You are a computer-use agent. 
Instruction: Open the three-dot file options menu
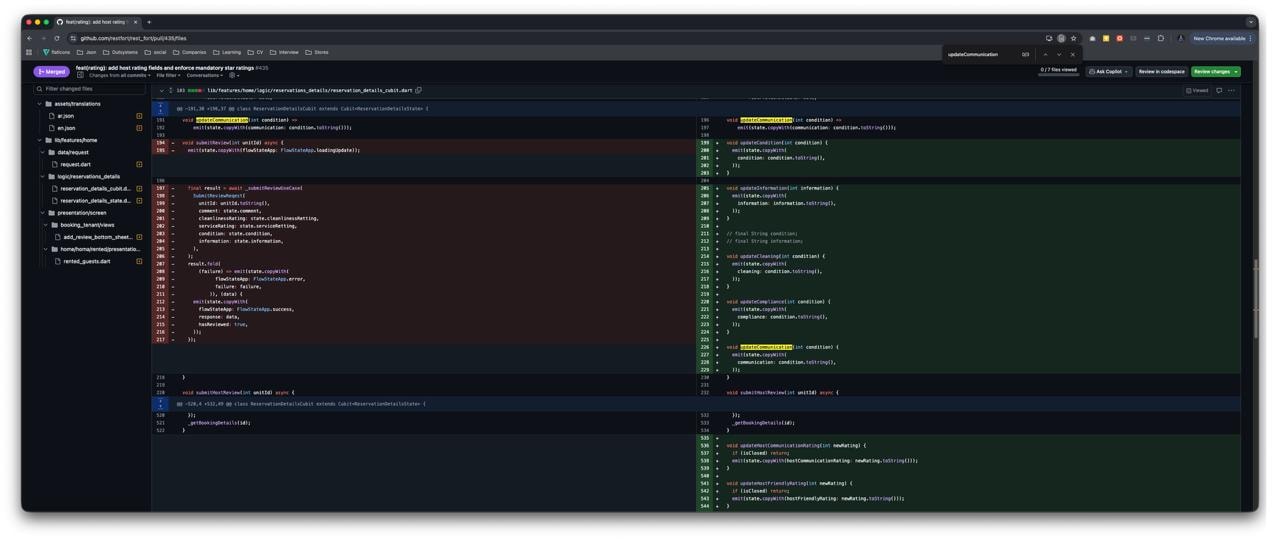point(1232,90)
